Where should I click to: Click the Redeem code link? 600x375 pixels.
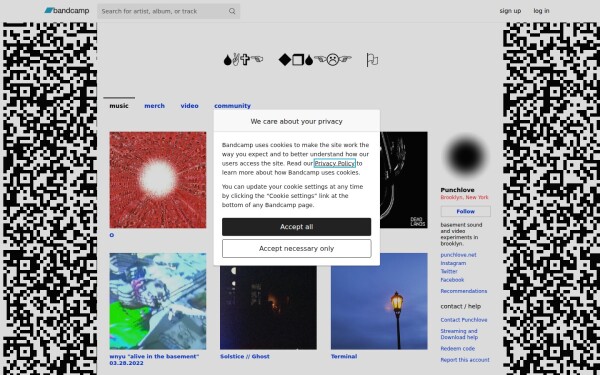[458, 349]
